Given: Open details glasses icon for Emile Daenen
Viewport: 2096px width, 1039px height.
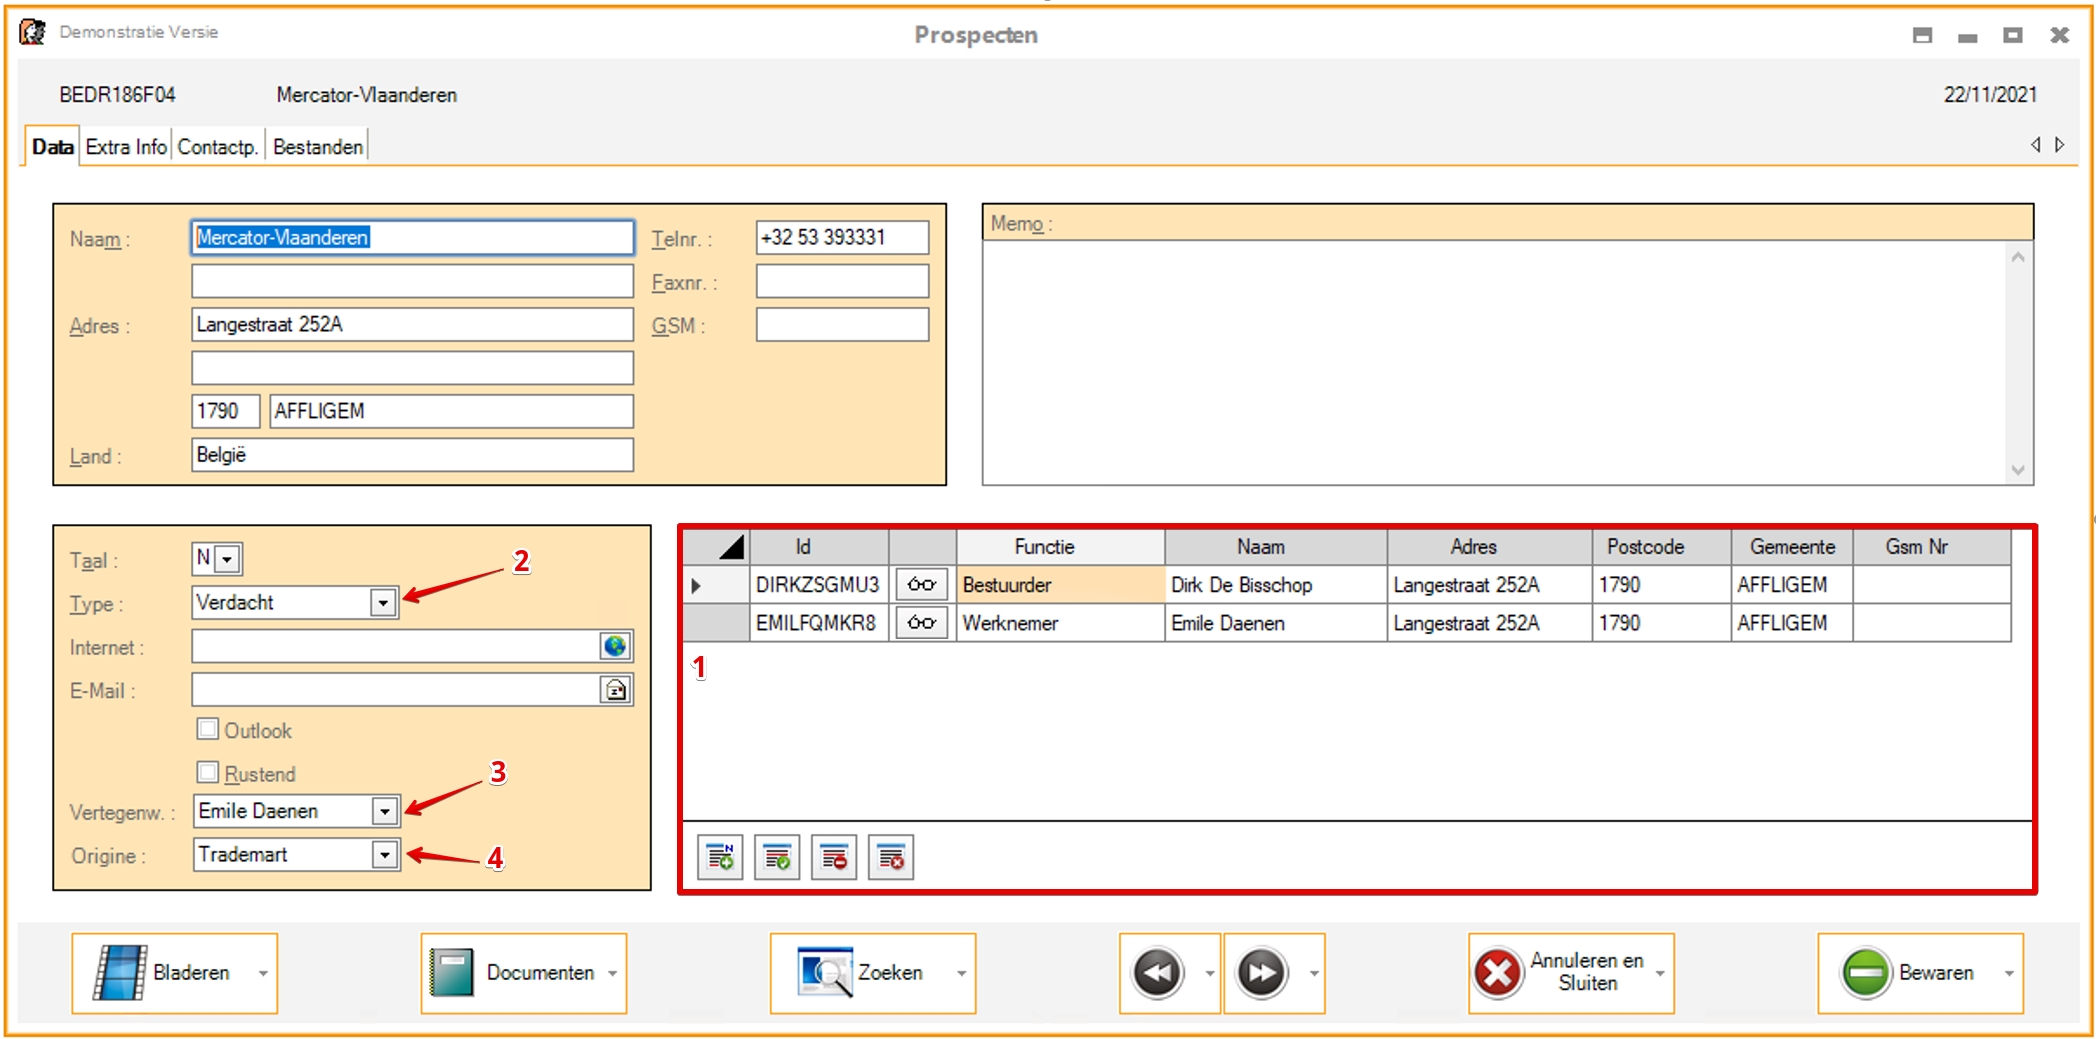Looking at the screenshot, I should [x=921, y=623].
